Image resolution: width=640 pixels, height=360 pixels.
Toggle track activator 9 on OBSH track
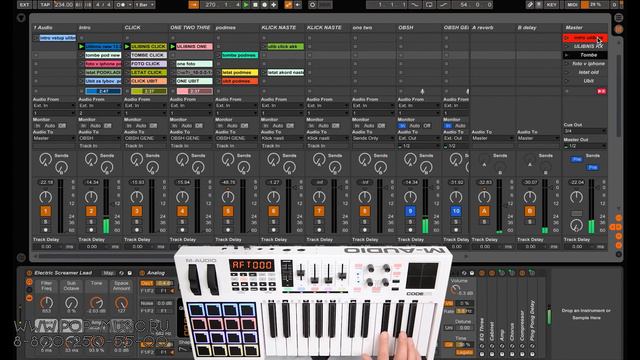[x=410, y=211]
